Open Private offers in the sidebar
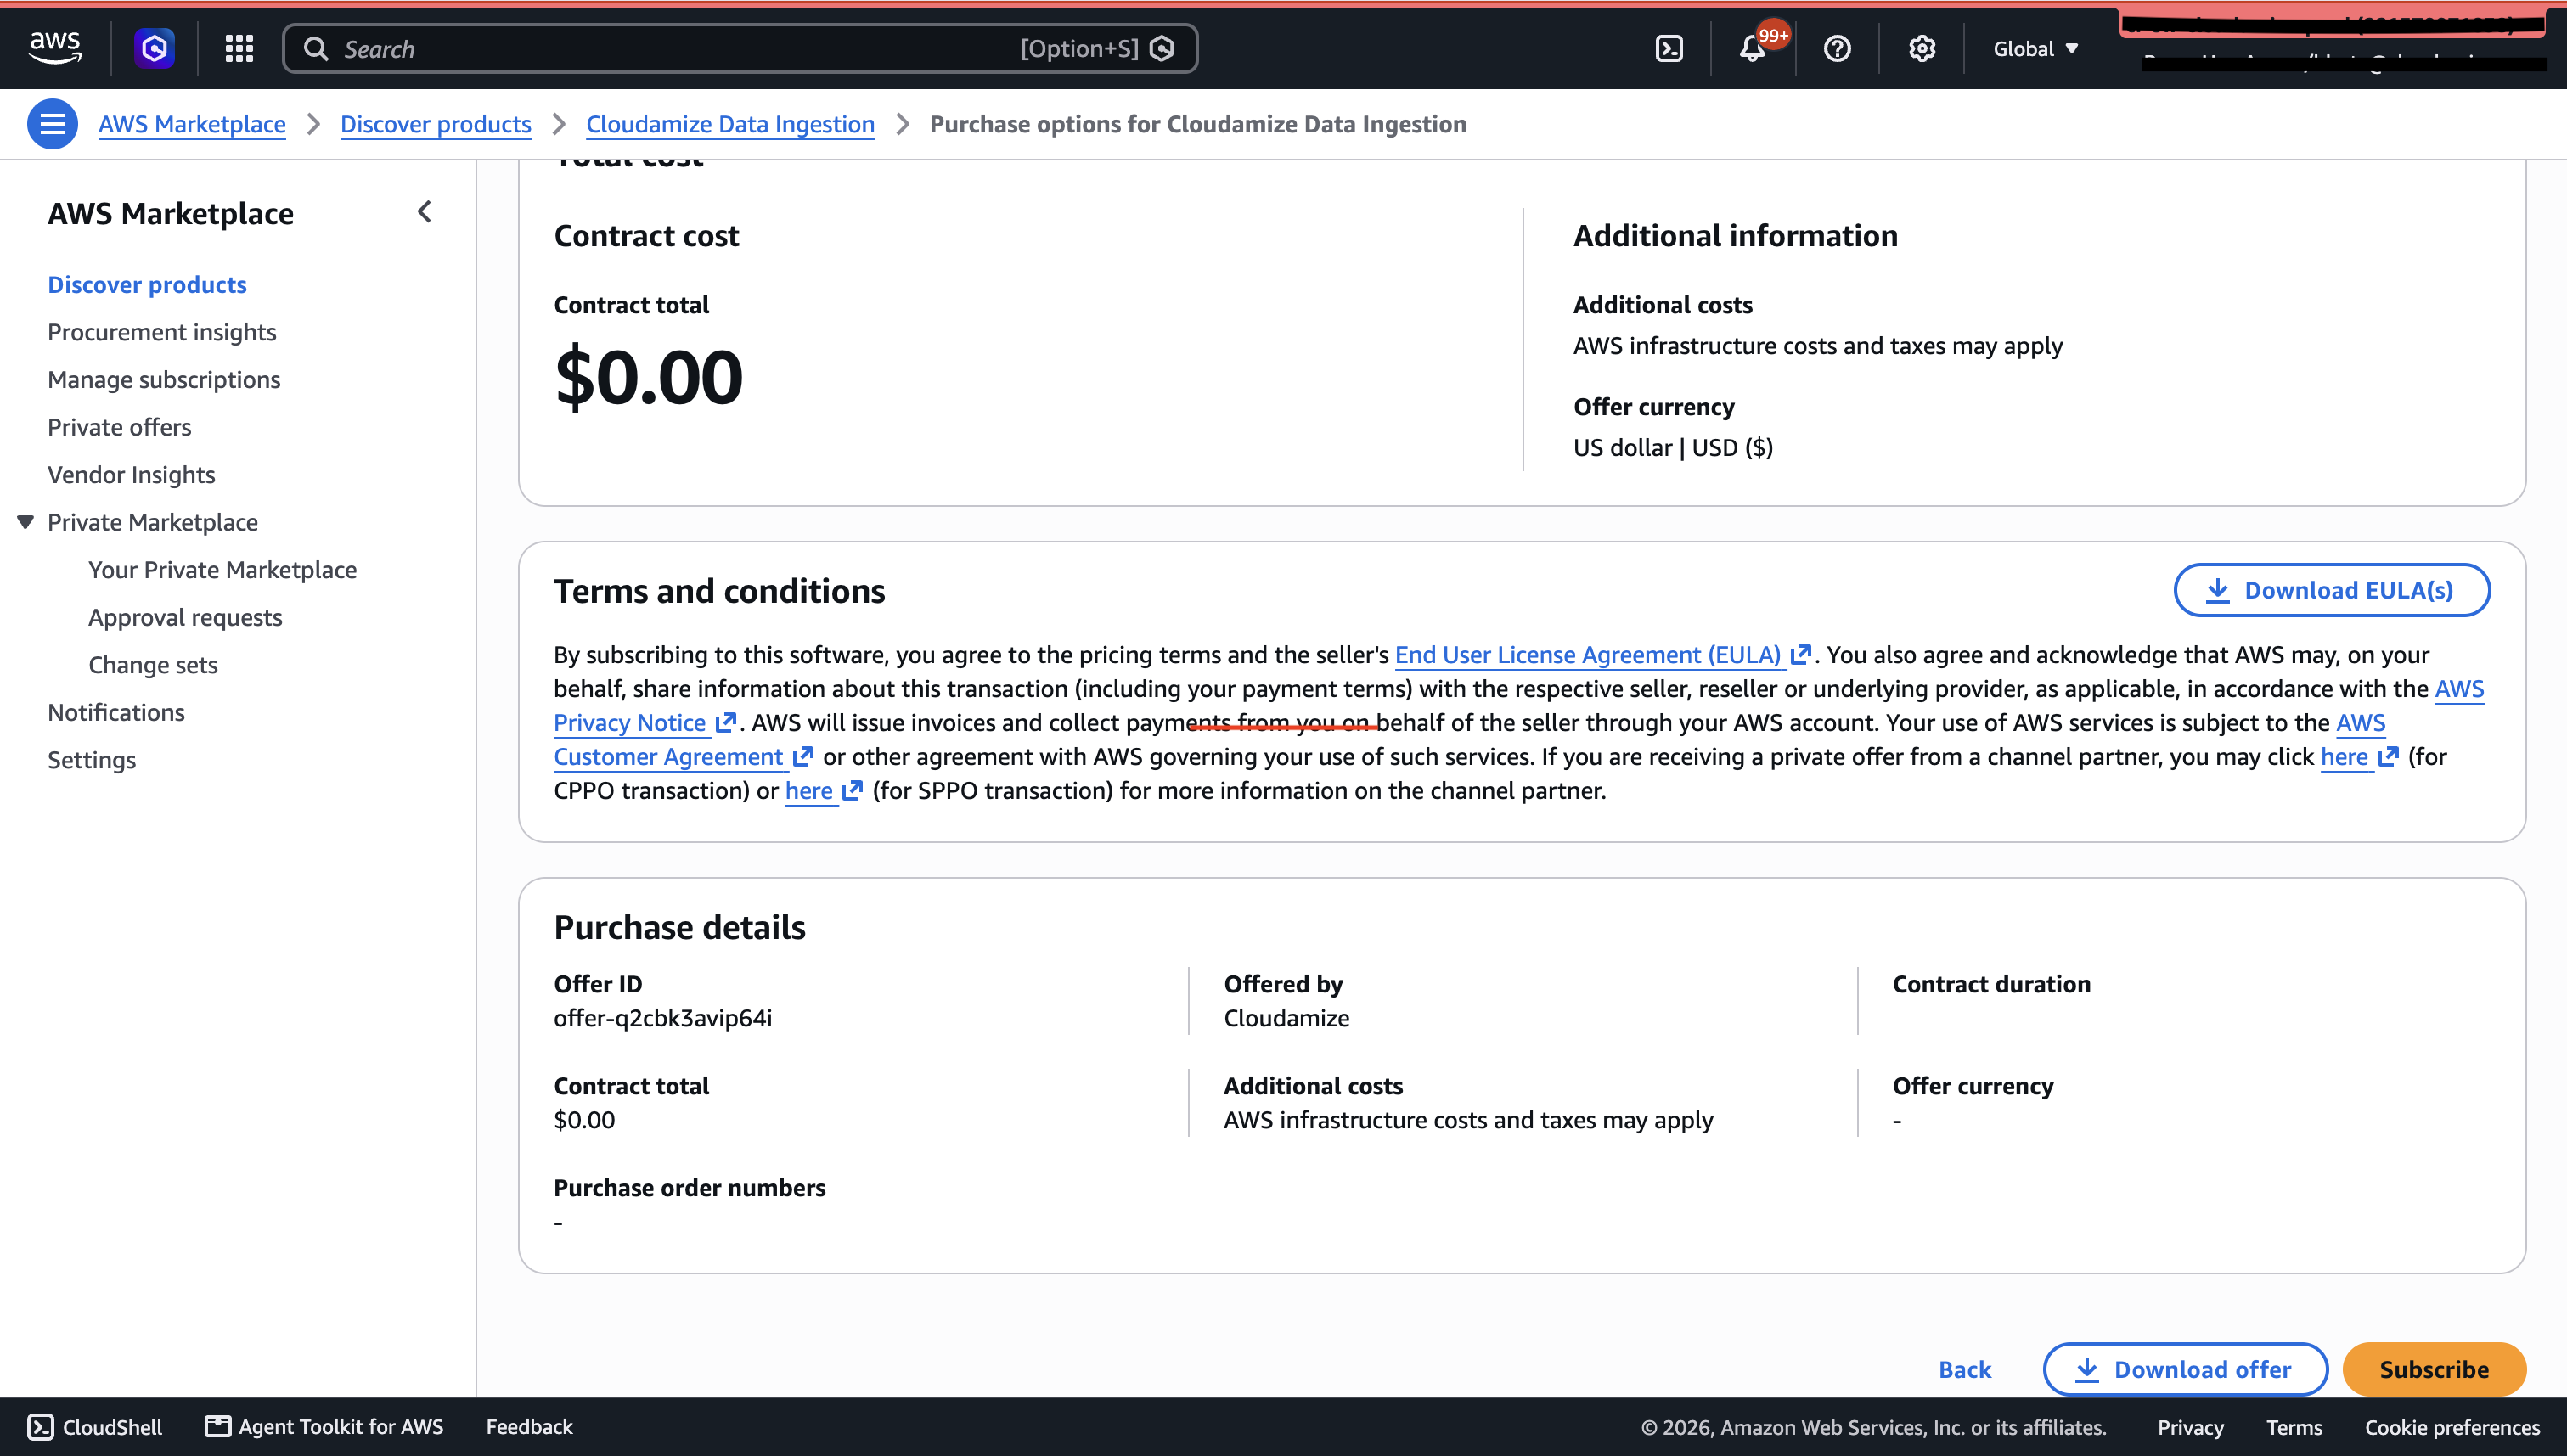Image resolution: width=2567 pixels, height=1456 pixels. click(119, 427)
